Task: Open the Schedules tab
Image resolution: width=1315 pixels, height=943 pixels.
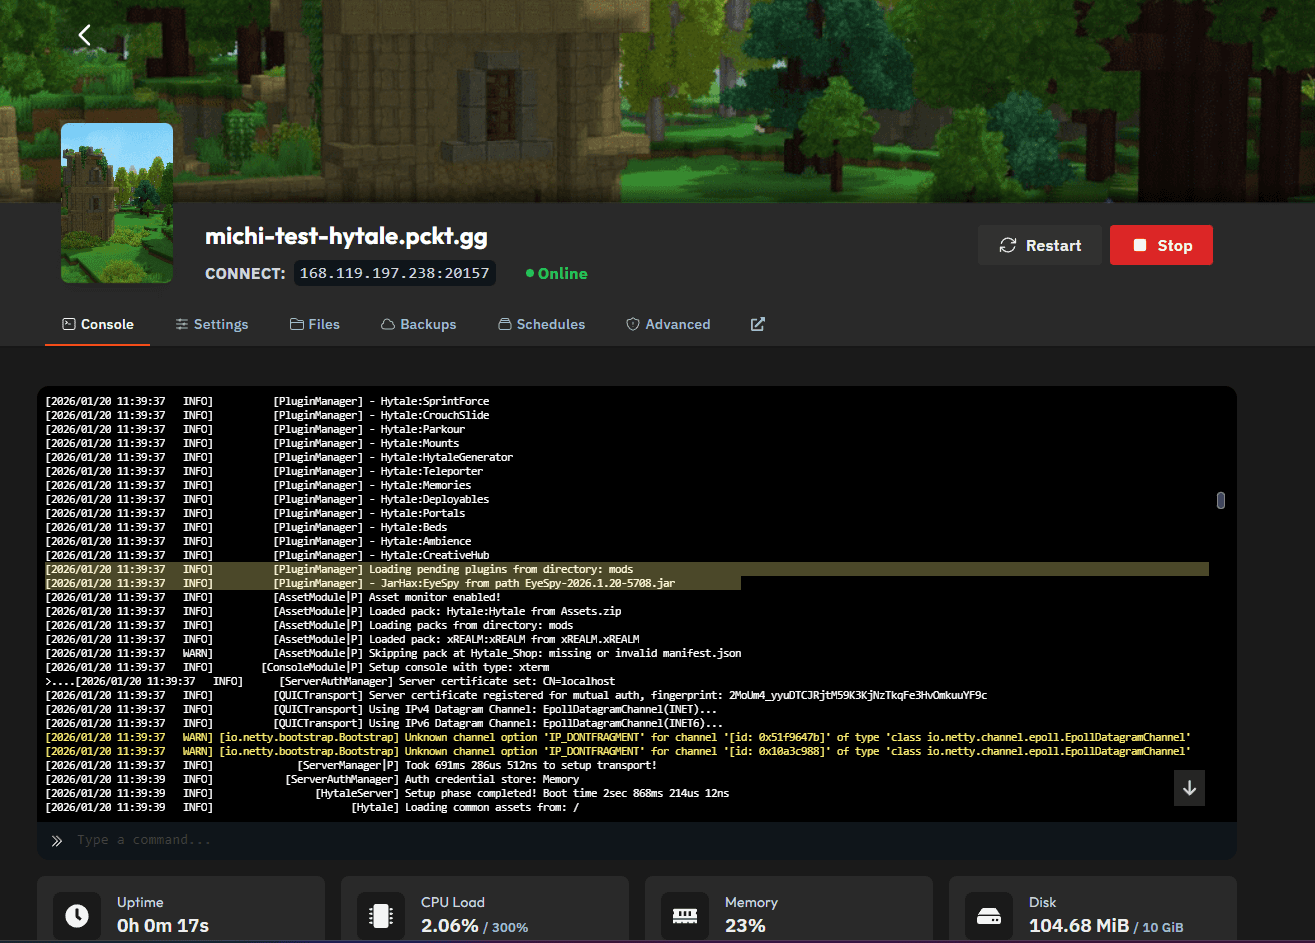Action: (x=541, y=323)
